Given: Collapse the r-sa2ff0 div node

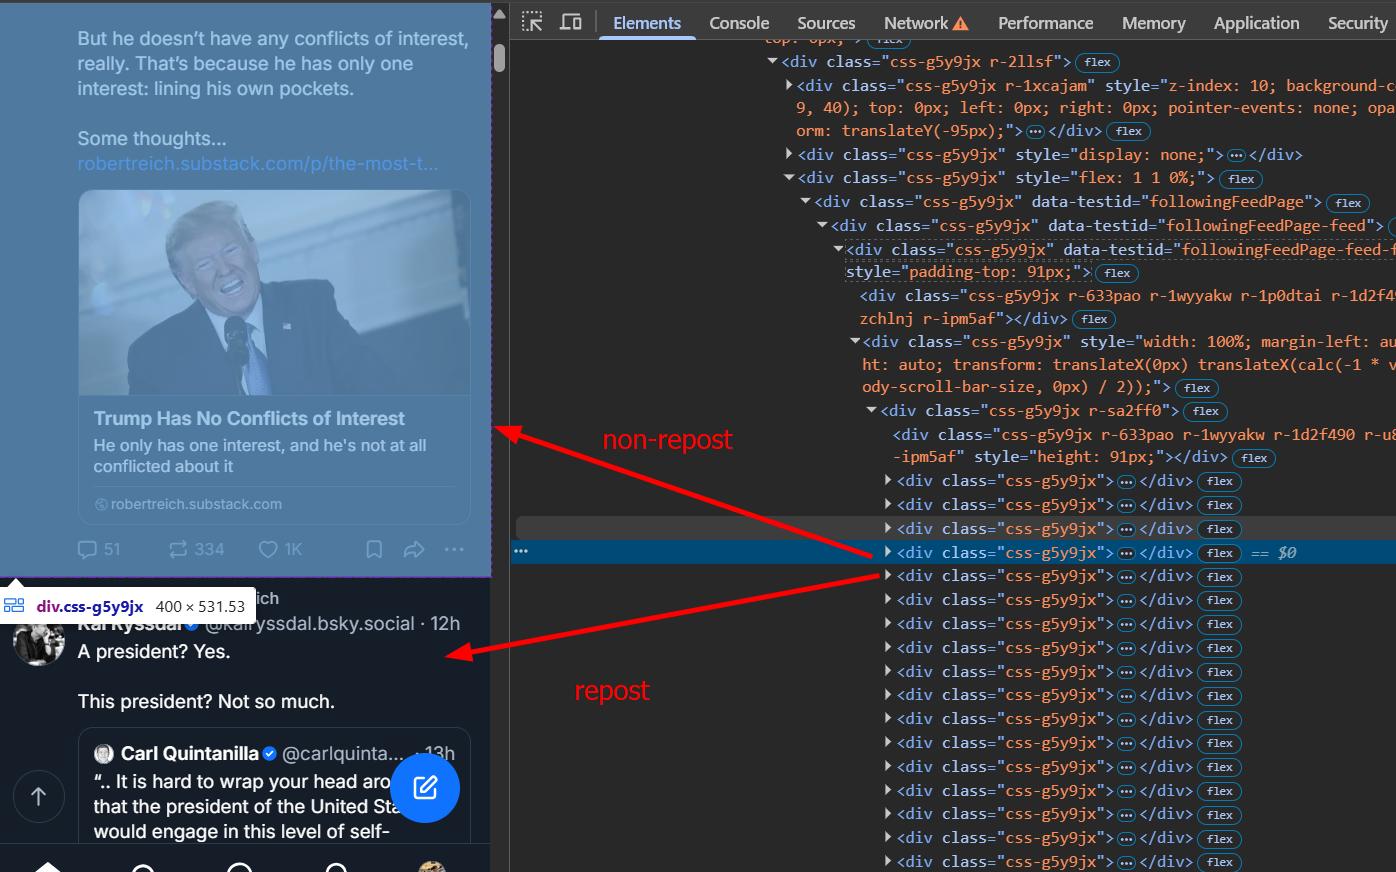Looking at the screenshot, I should click(x=871, y=410).
